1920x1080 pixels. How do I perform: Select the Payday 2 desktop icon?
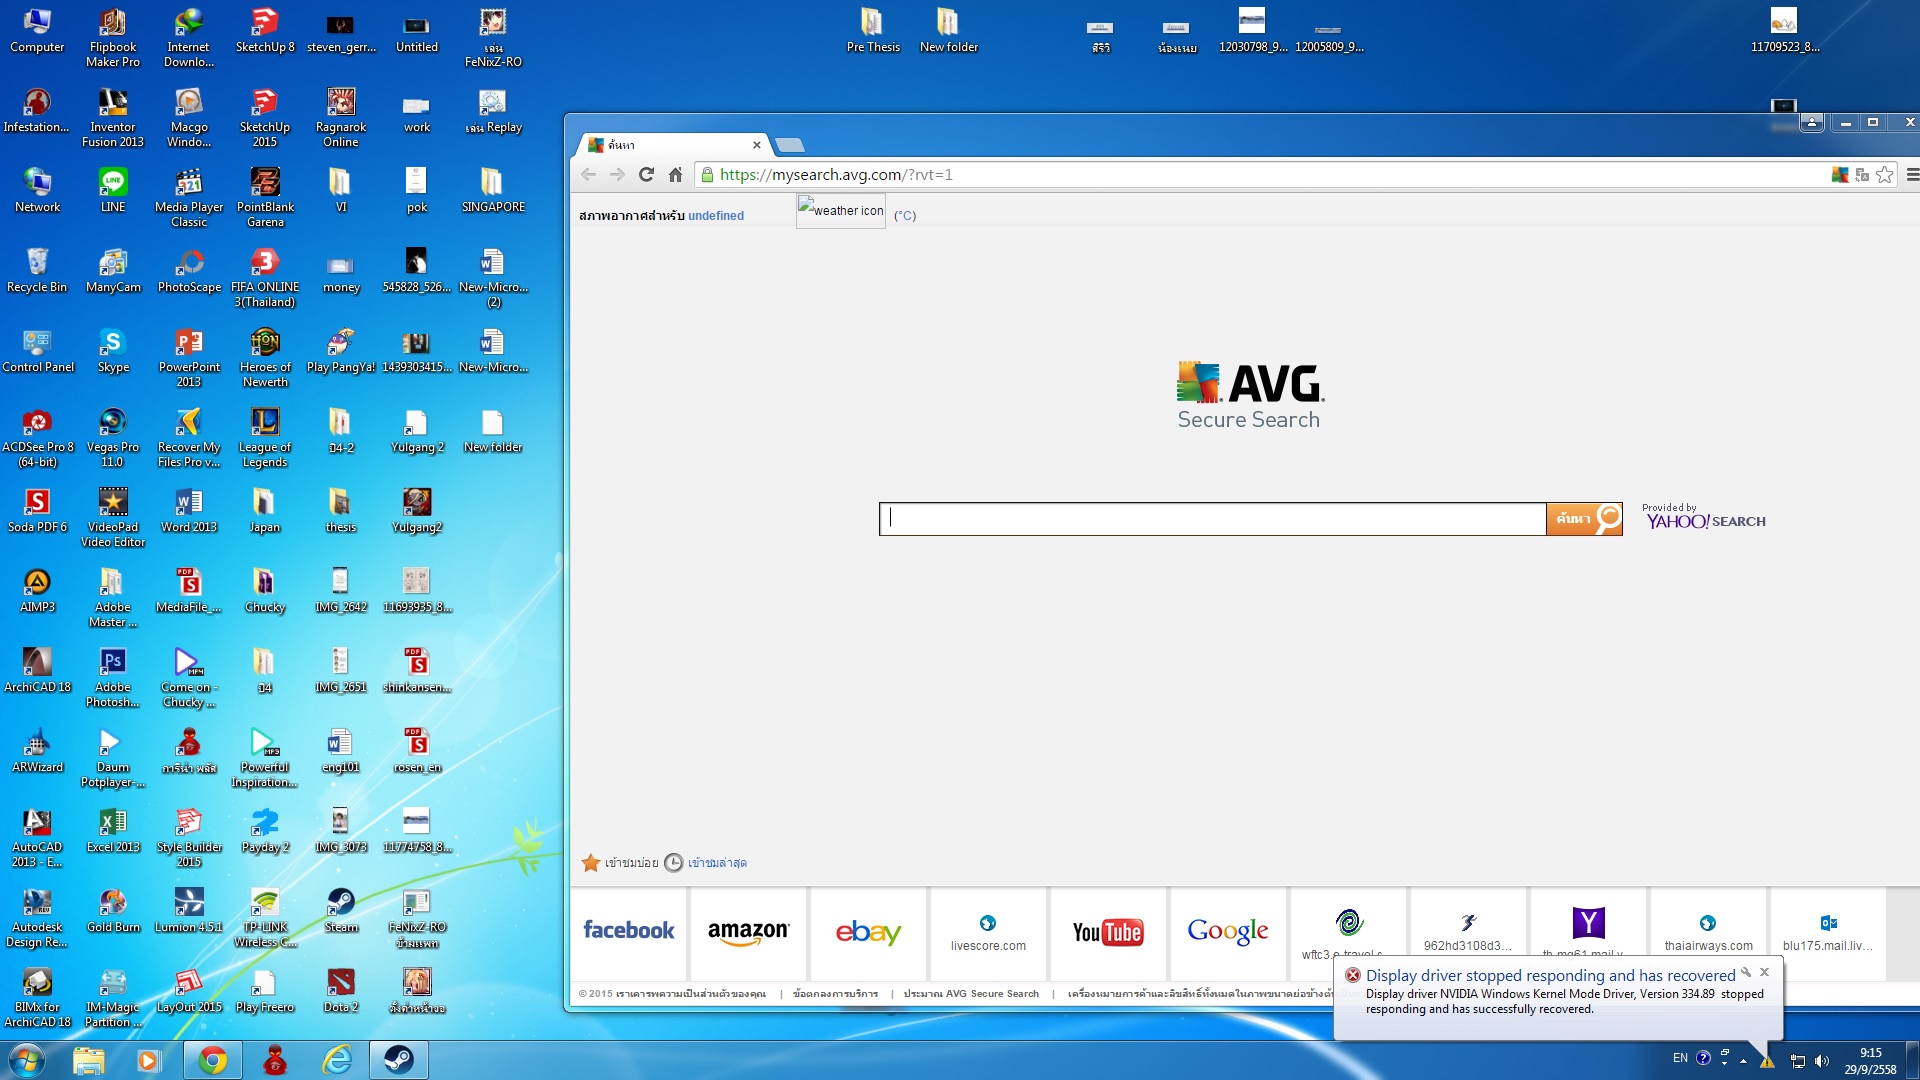(265, 830)
